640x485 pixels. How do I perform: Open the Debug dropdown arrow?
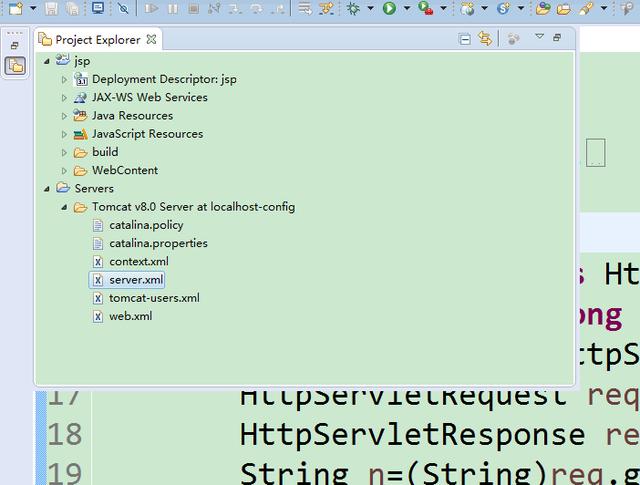coord(370,8)
